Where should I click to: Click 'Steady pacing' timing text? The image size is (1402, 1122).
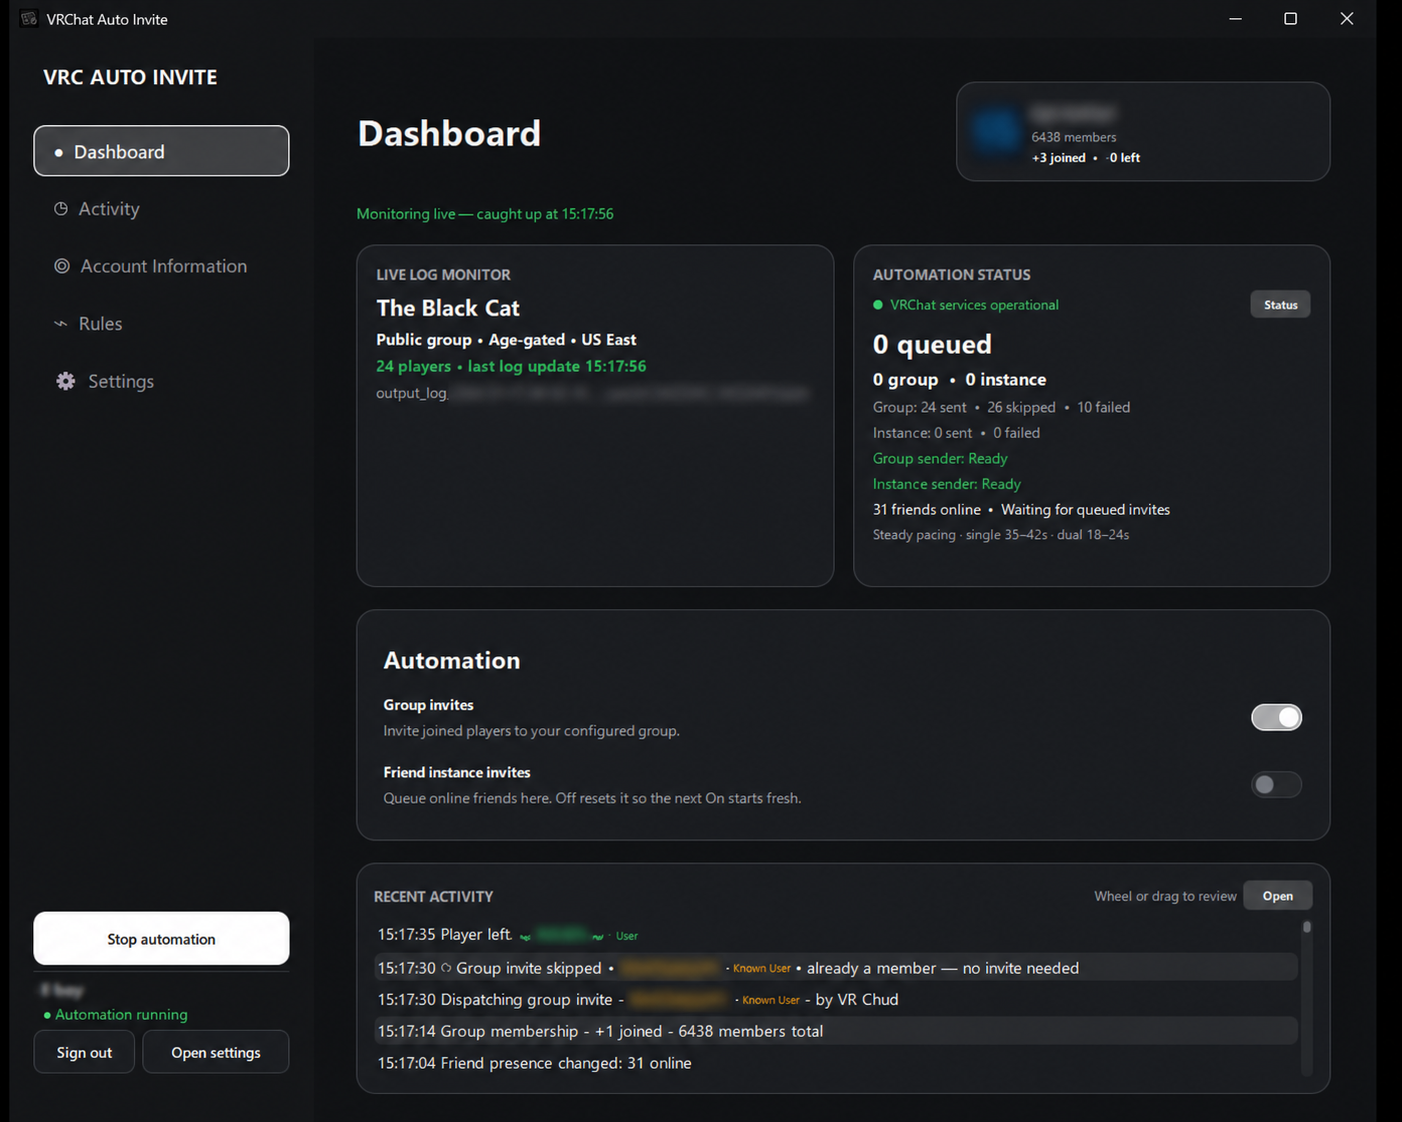point(1001,535)
